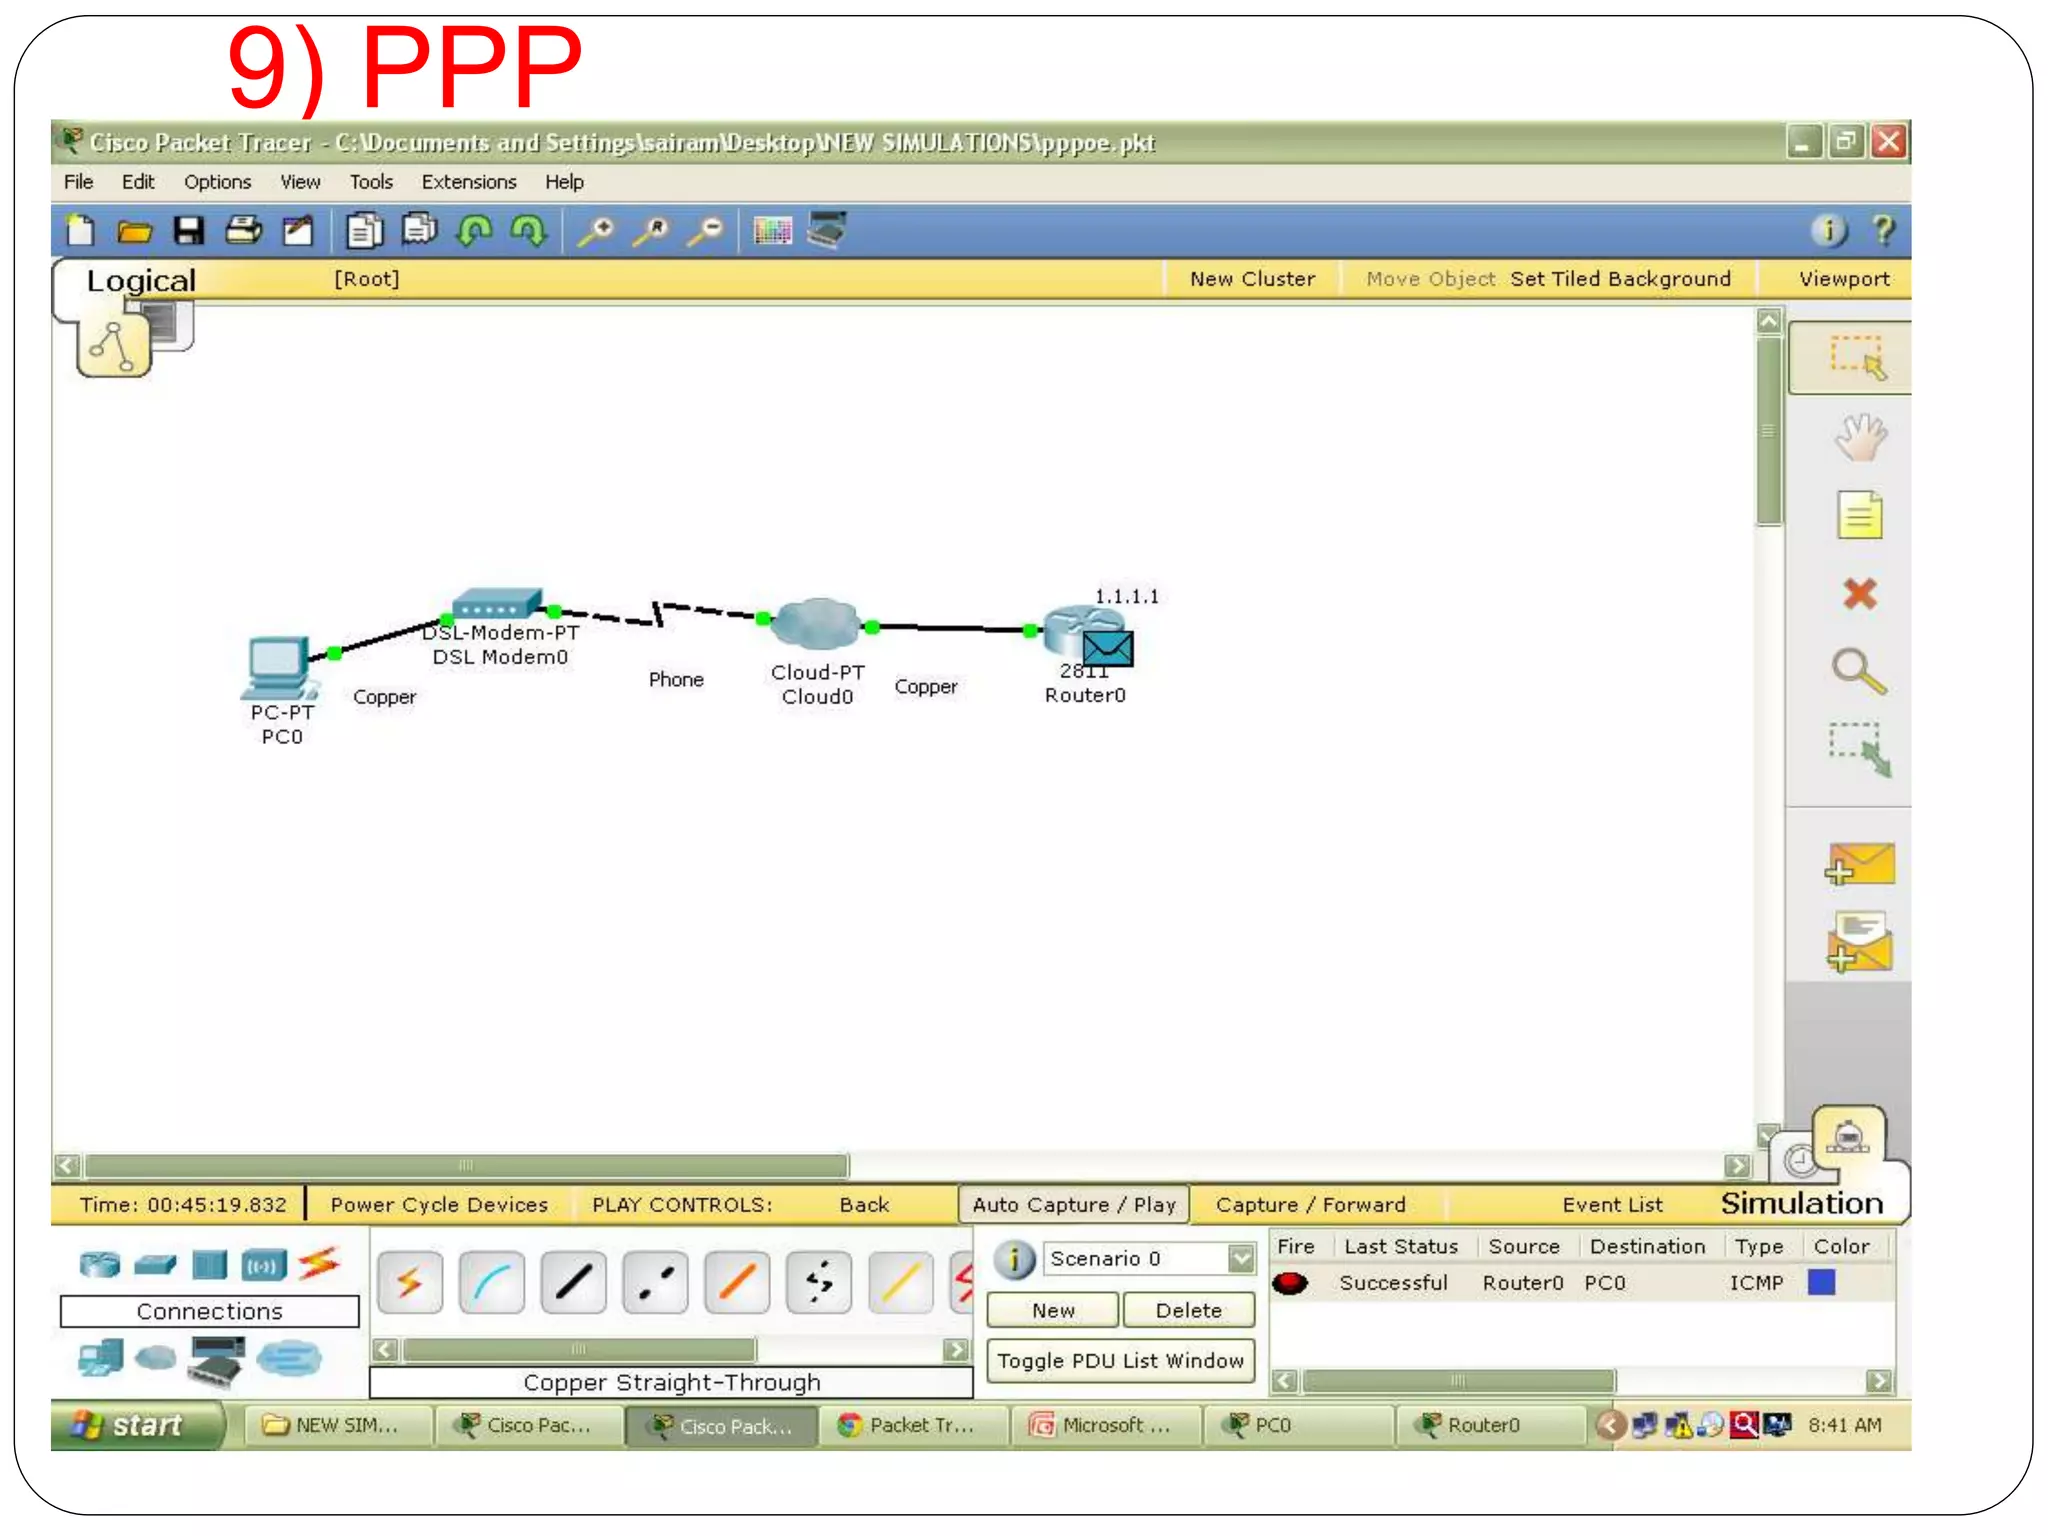The image size is (2048, 1536).
Task: Select Copper Straight-Through cable
Action: point(574,1282)
